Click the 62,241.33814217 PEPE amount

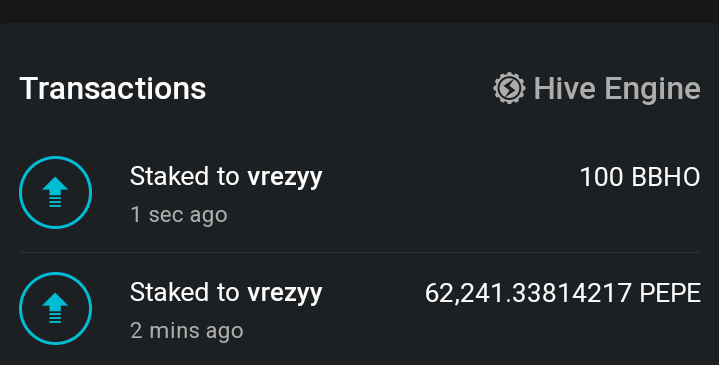pyautogui.click(x=563, y=293)
